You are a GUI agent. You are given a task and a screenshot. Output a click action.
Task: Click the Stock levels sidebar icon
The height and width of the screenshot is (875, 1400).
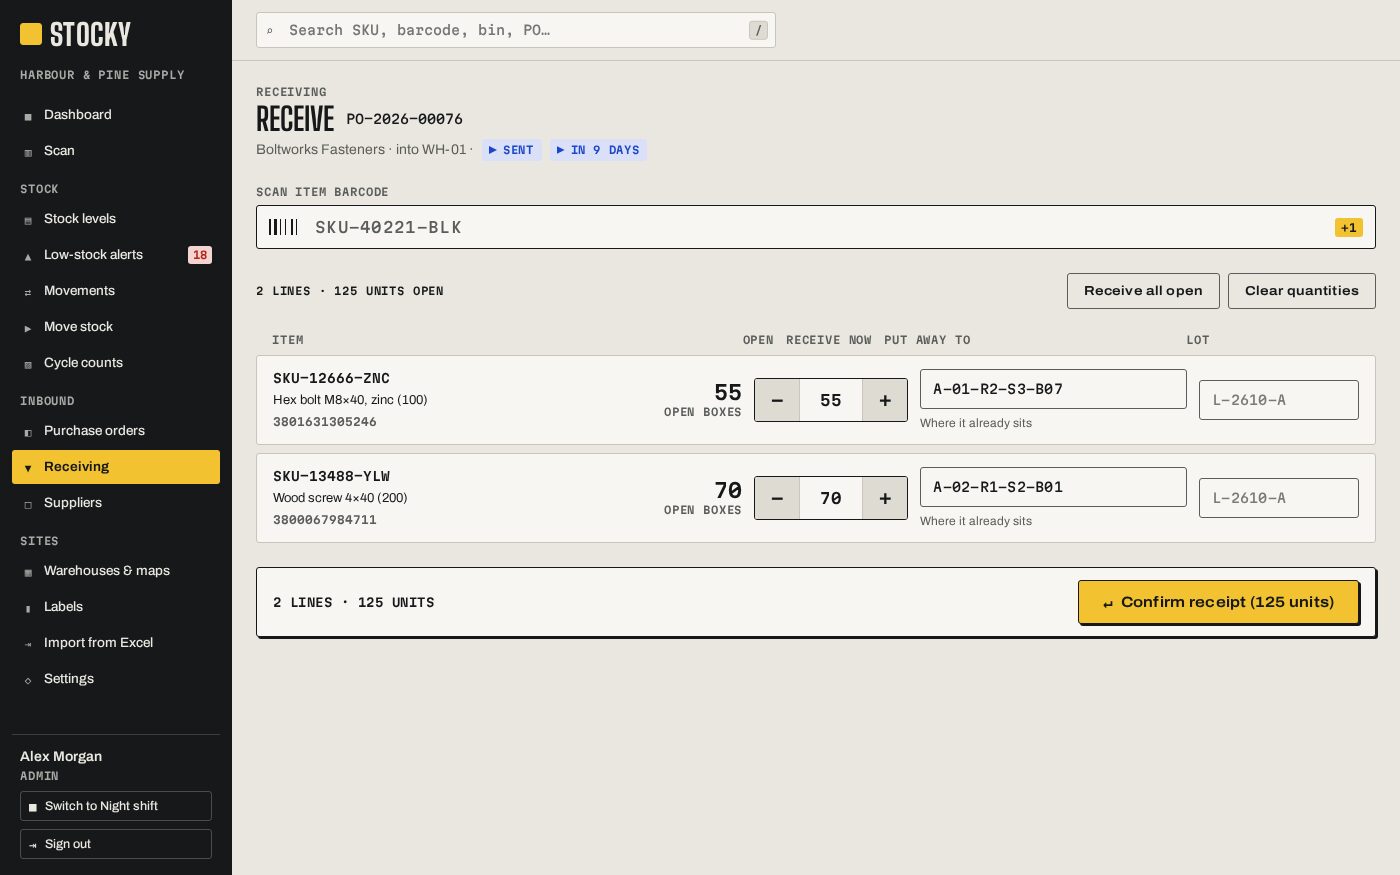28,220
